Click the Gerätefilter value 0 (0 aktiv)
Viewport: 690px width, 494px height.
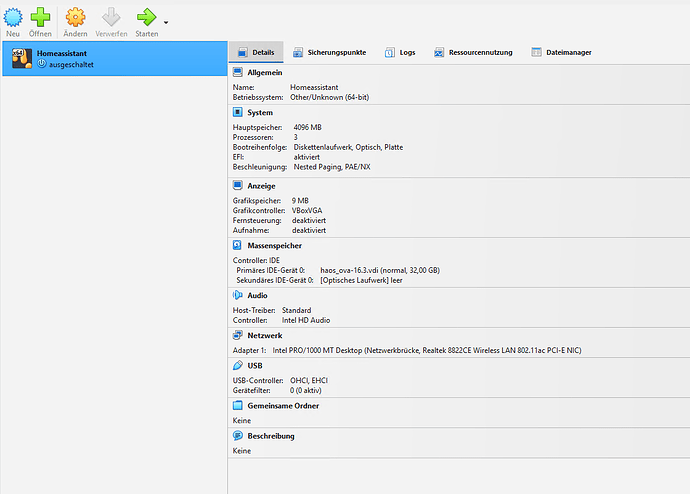pos(305,391)
